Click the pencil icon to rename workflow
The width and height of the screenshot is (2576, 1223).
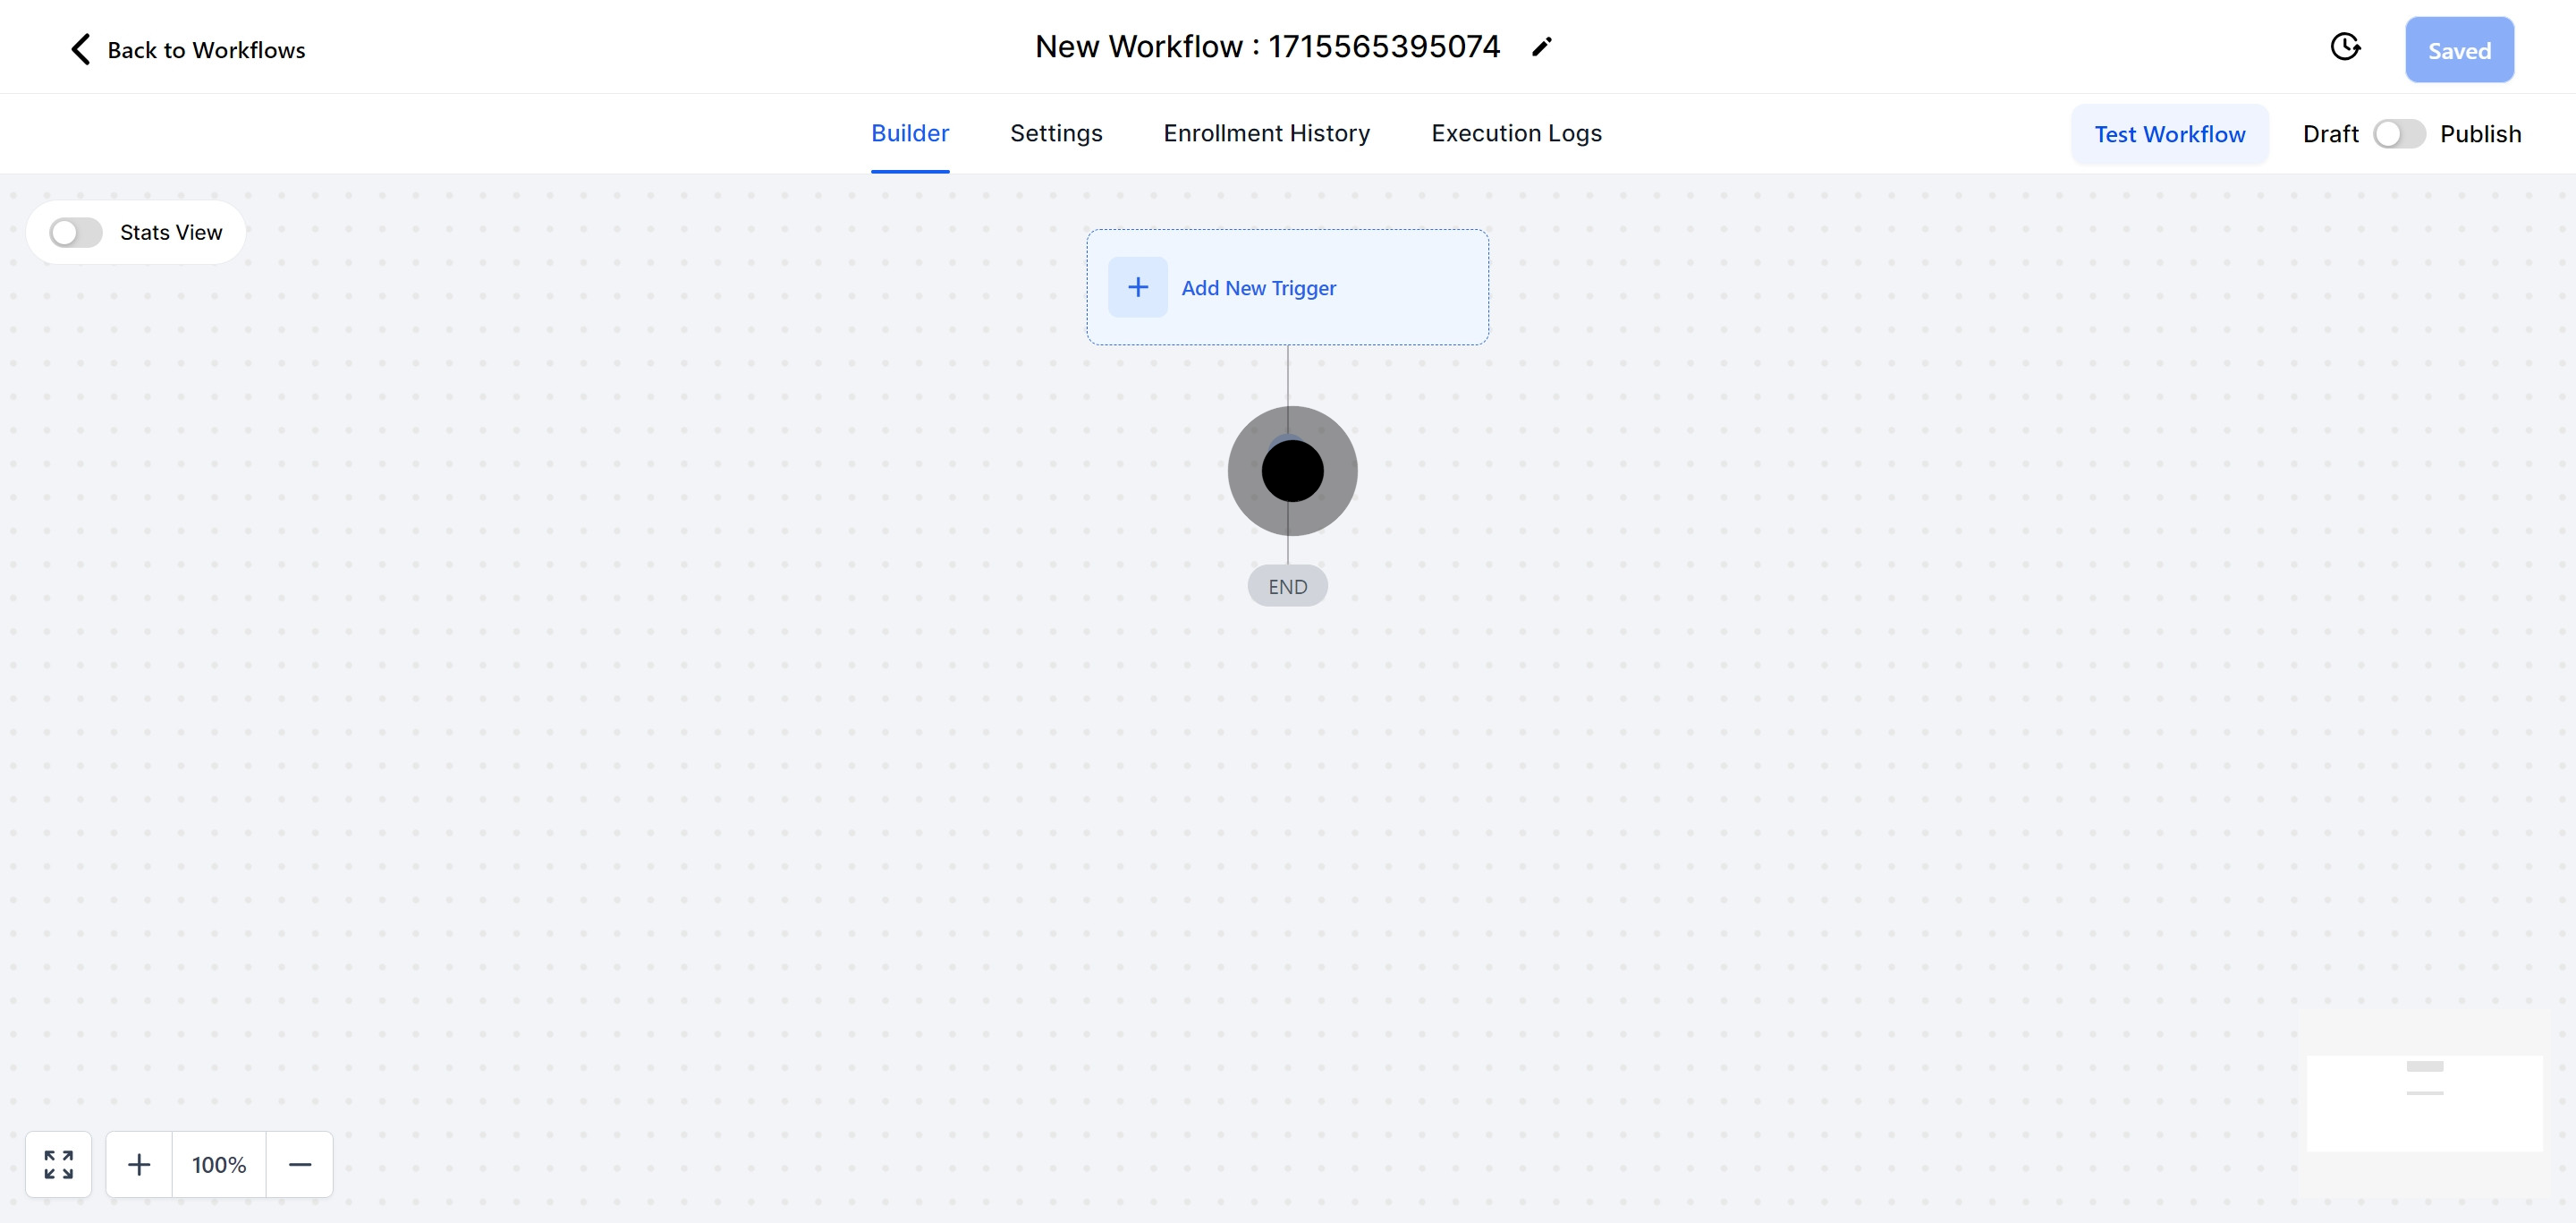(1541, 47)
